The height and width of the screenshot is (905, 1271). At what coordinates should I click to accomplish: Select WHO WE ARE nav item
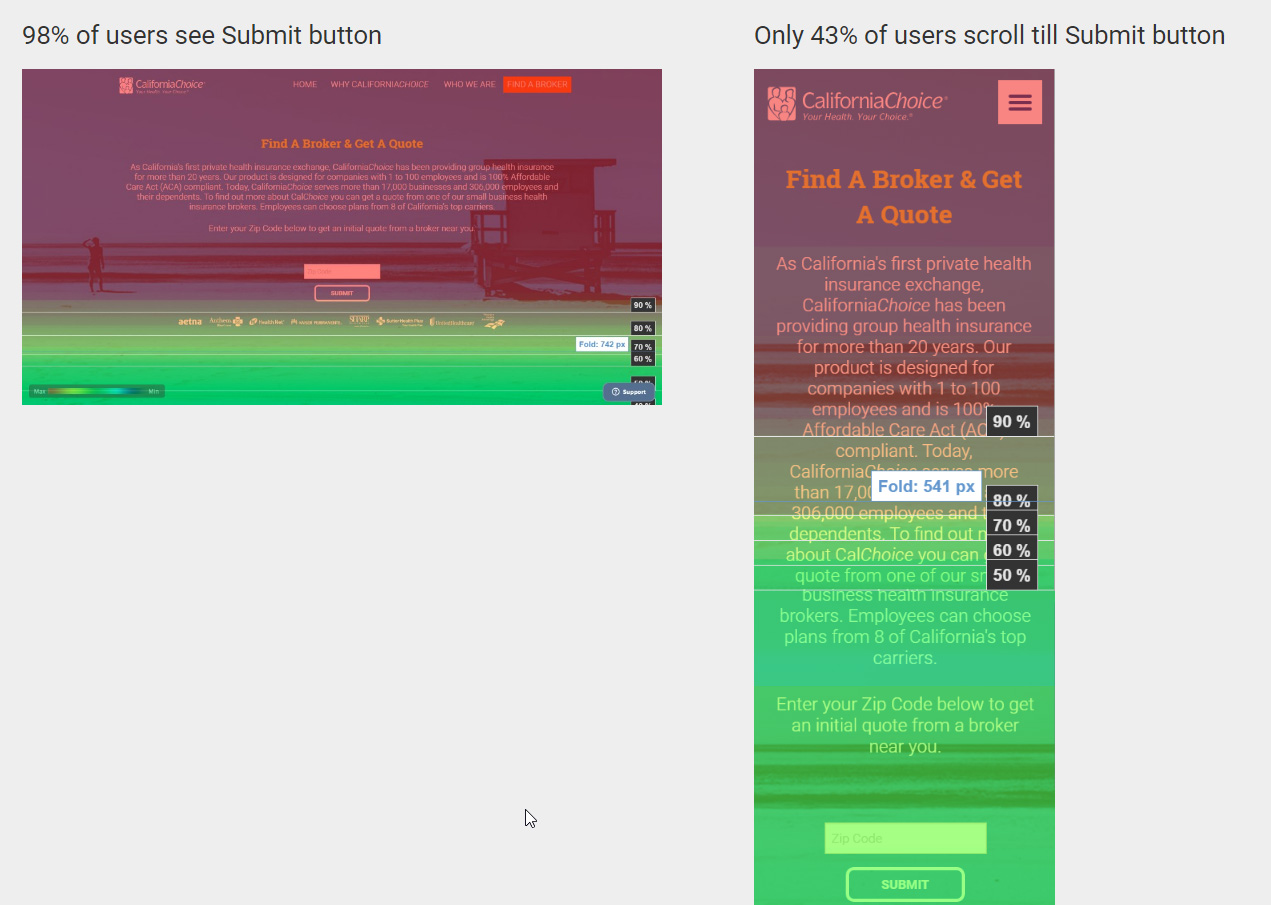click(x=469, y=85)
